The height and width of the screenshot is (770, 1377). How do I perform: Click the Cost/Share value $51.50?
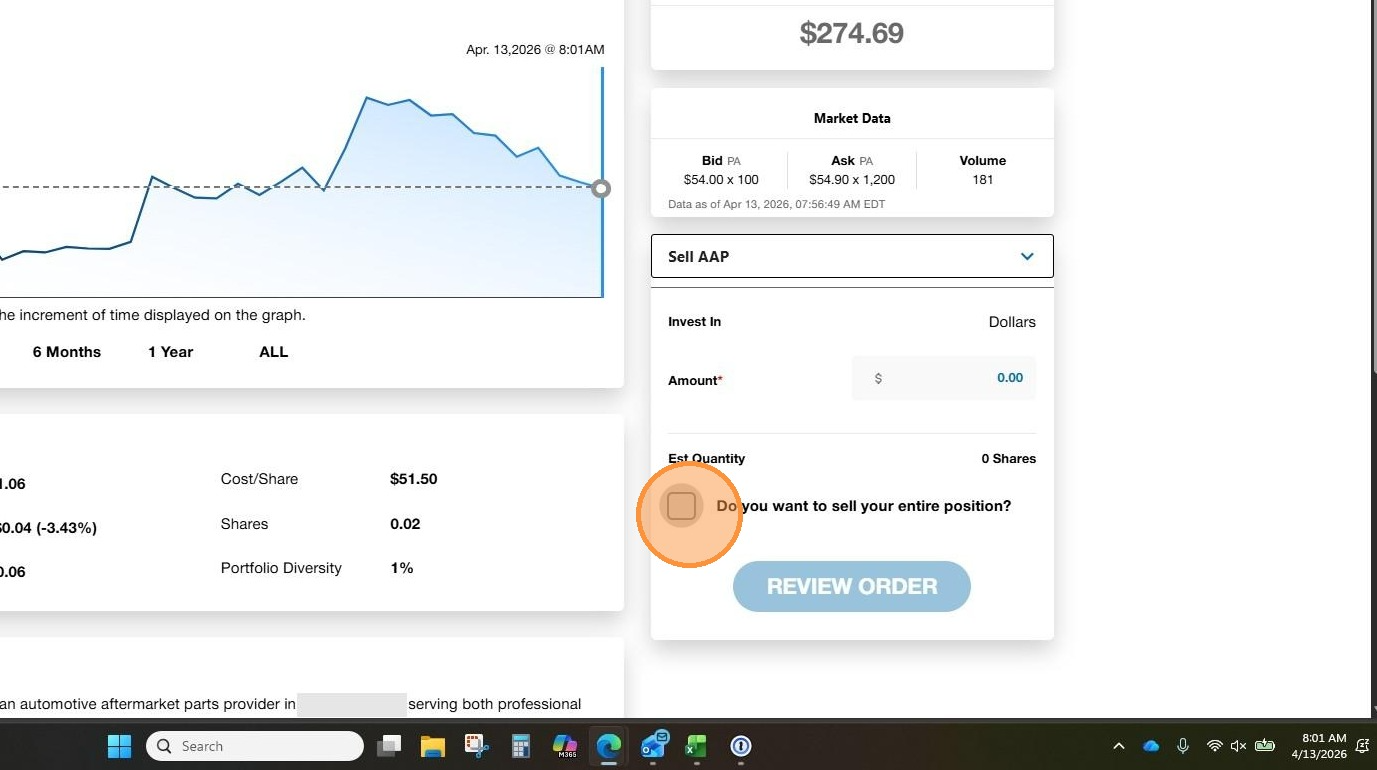[x=414, y=479]
